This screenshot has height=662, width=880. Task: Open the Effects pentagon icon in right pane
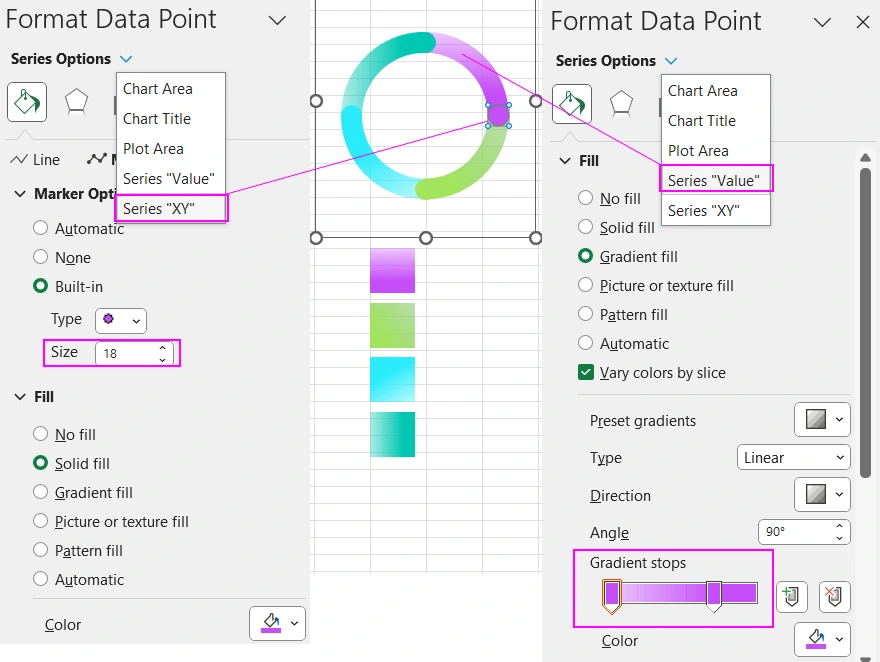point(623,103)
